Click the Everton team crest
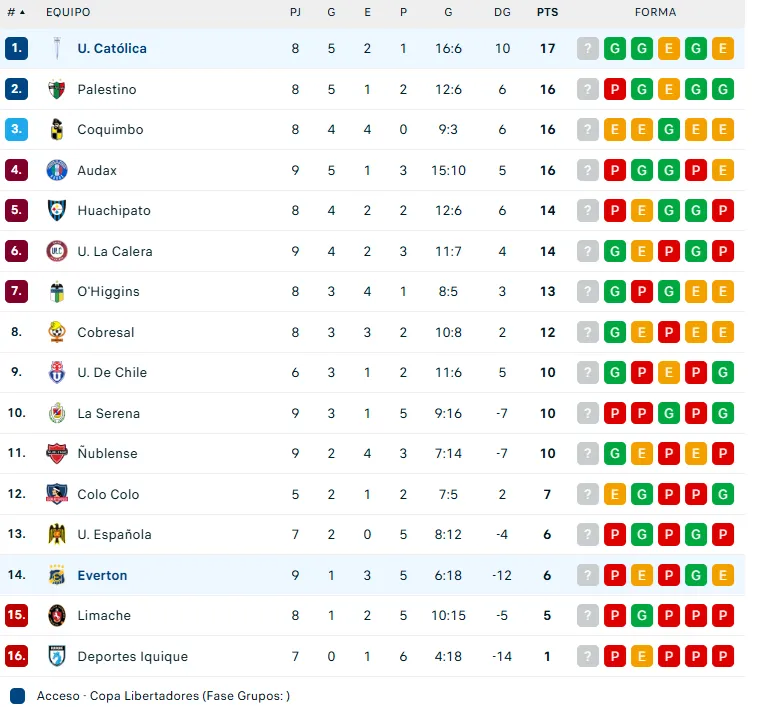 (x=57, y=575)
